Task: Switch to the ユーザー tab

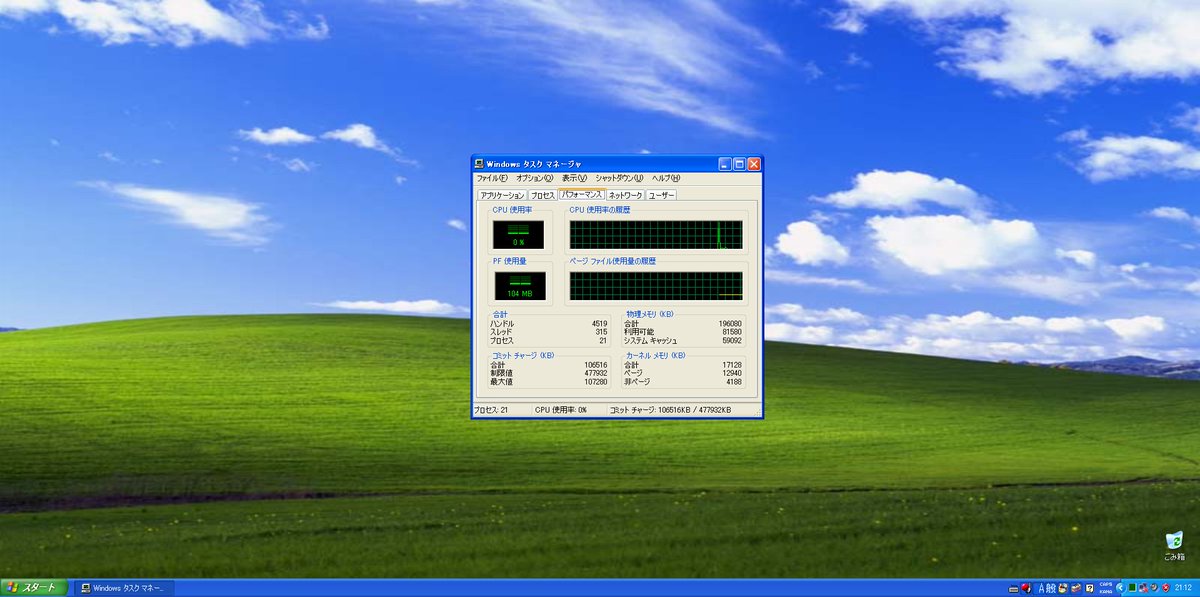Action: [x=662, y=195]
